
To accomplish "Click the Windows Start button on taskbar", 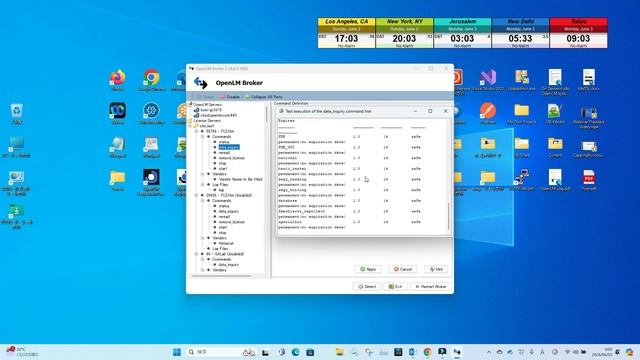I will coord(177,352).
